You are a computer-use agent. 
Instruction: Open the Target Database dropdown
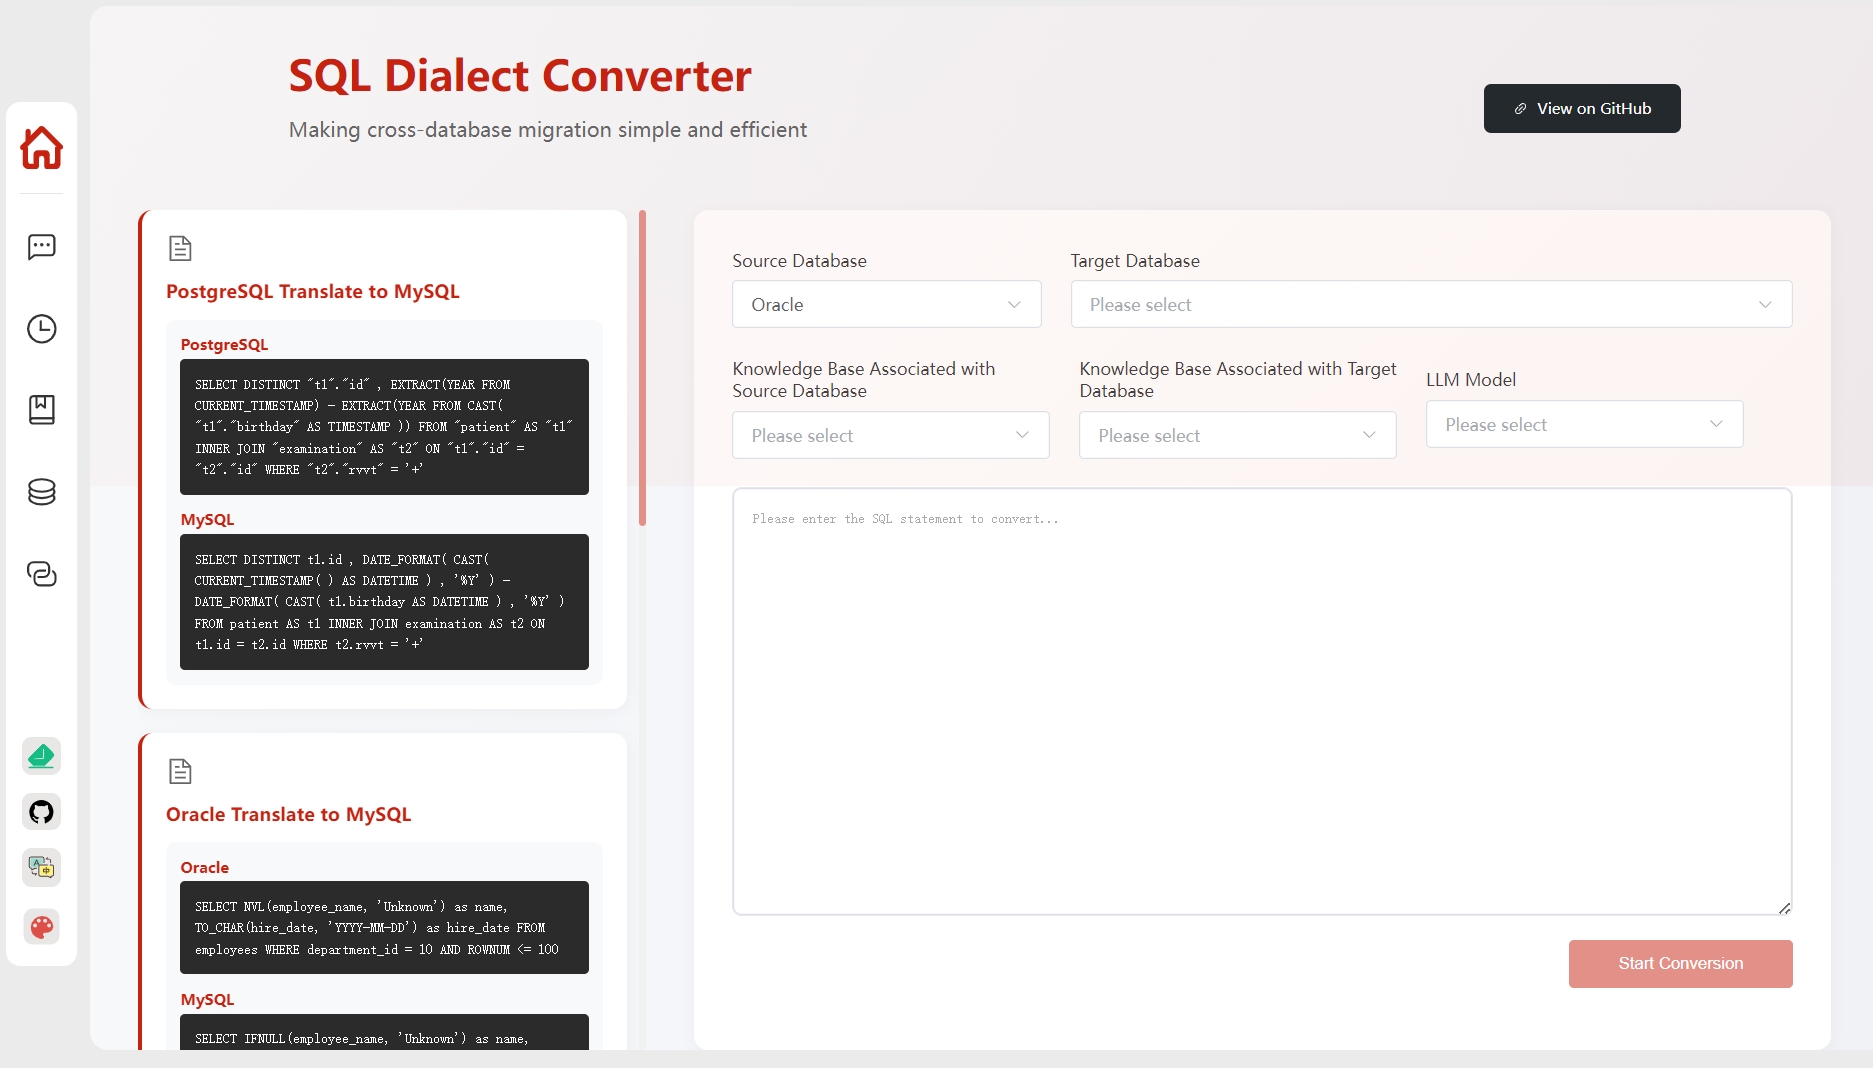1430,304
